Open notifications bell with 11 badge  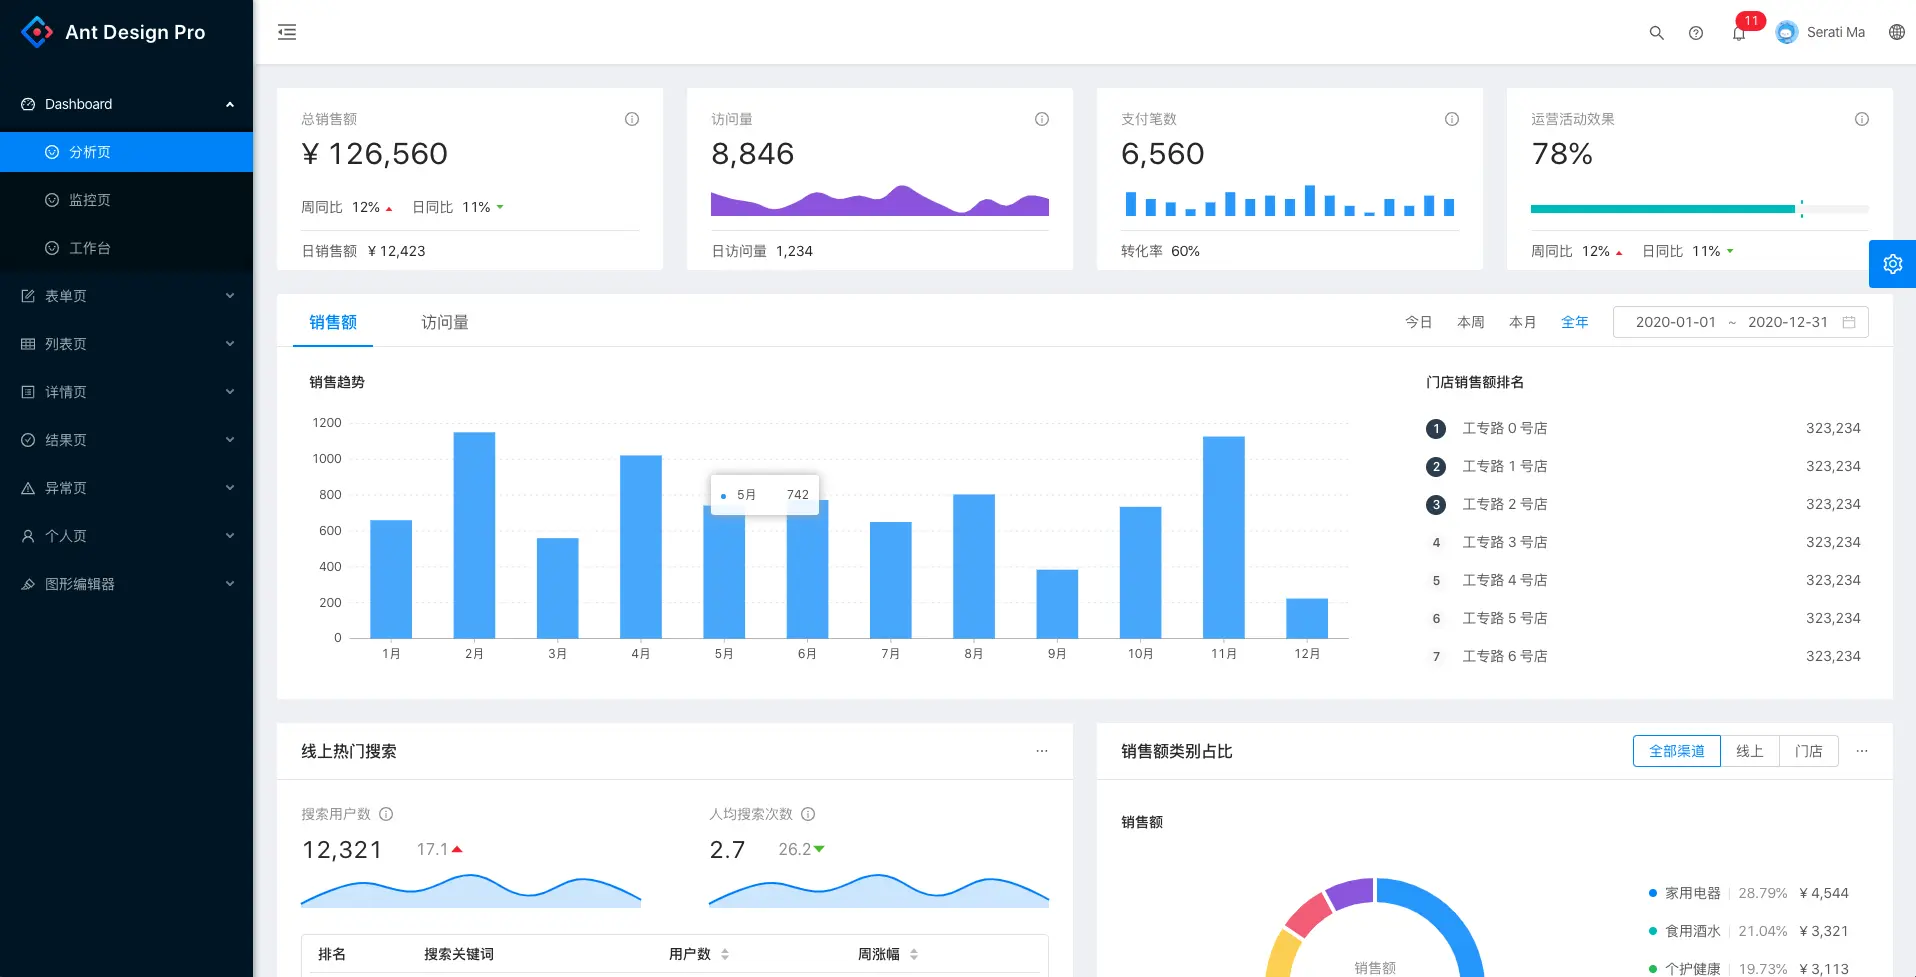coord(1740,33)
